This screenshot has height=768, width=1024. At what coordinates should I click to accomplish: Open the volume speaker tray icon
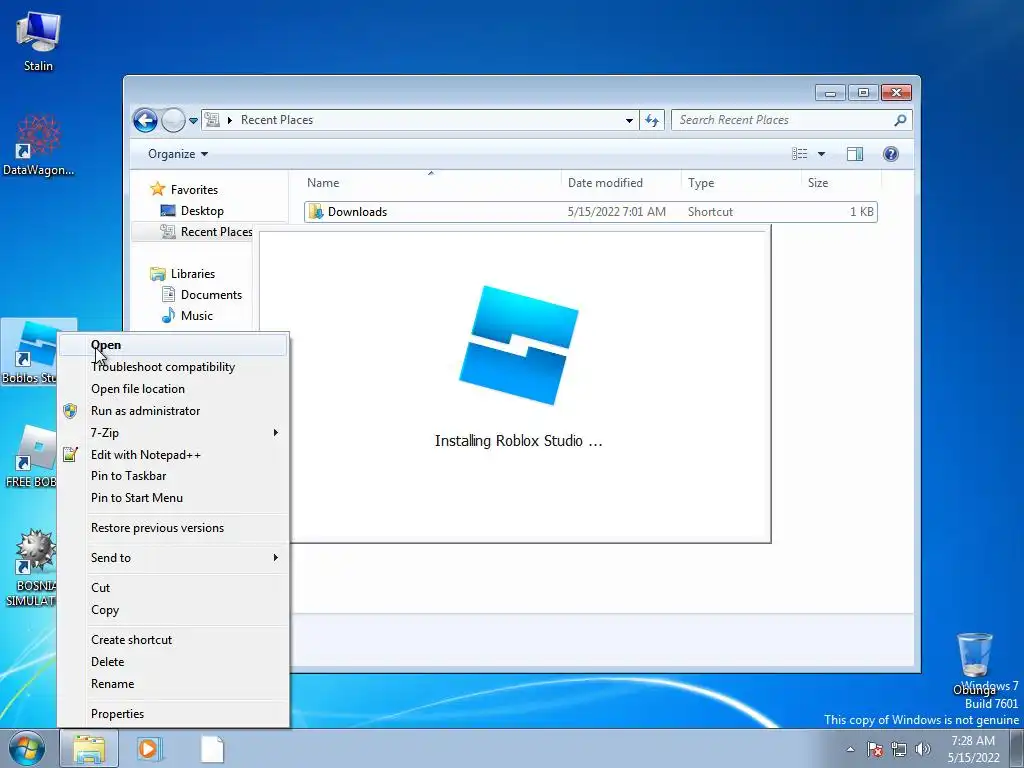(923, 749)
